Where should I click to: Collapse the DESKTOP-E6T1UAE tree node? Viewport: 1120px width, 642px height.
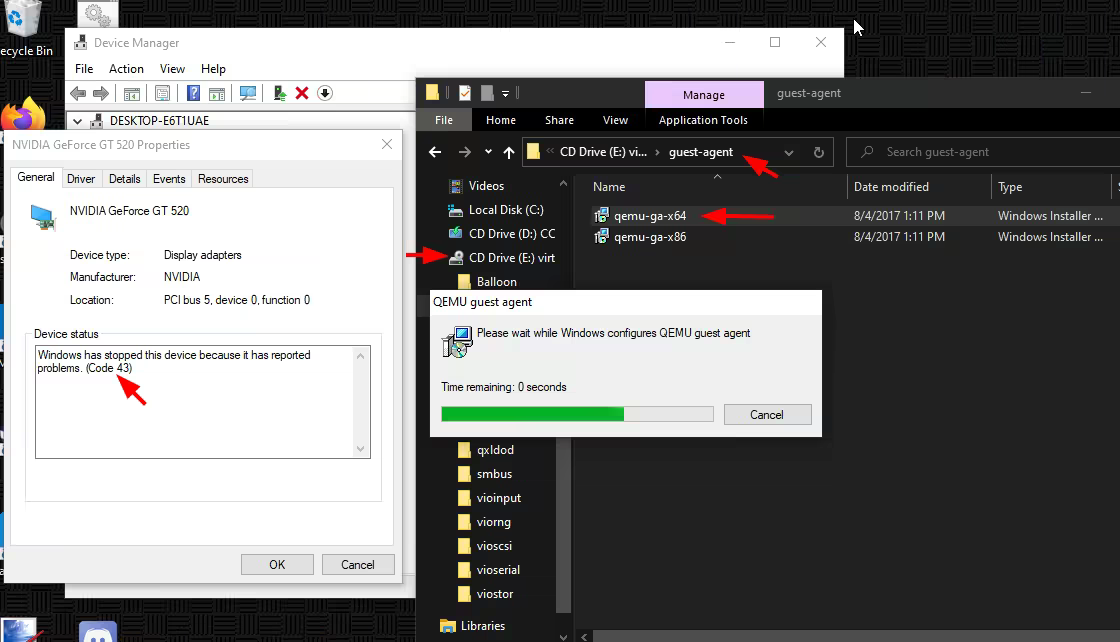[77, 121]
